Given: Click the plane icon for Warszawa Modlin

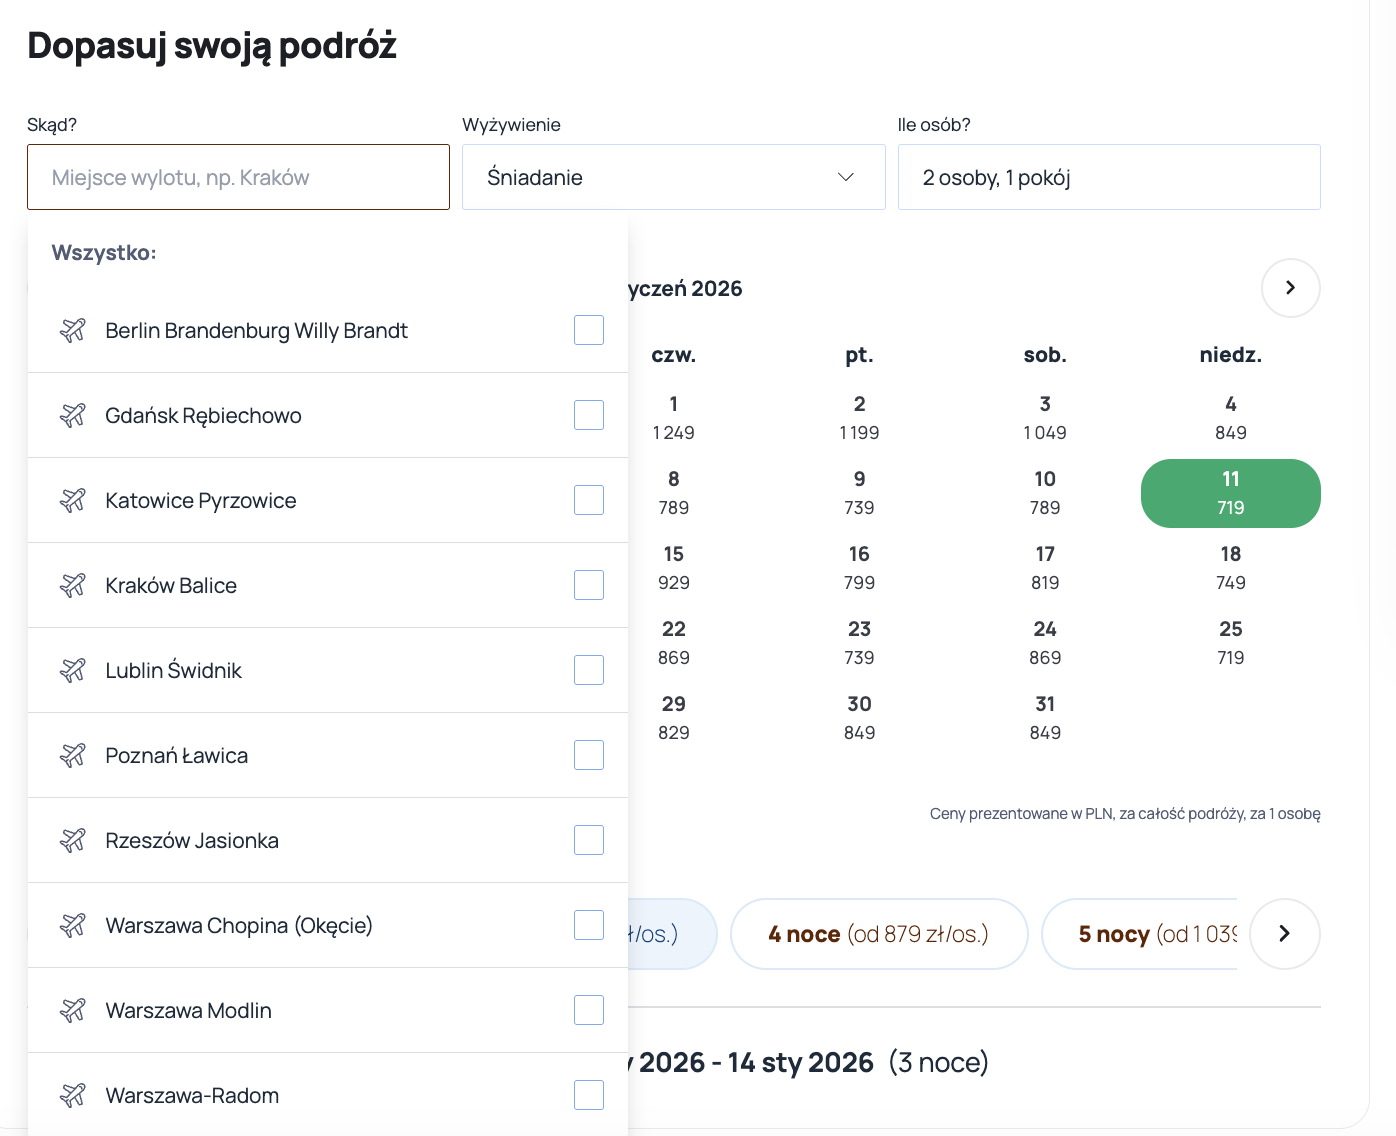Looking at the screenshot, I should click(x=73, y=1010).
